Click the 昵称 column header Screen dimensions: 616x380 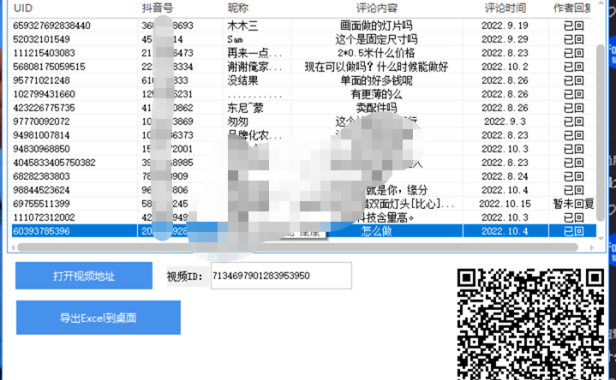point(238,8)
